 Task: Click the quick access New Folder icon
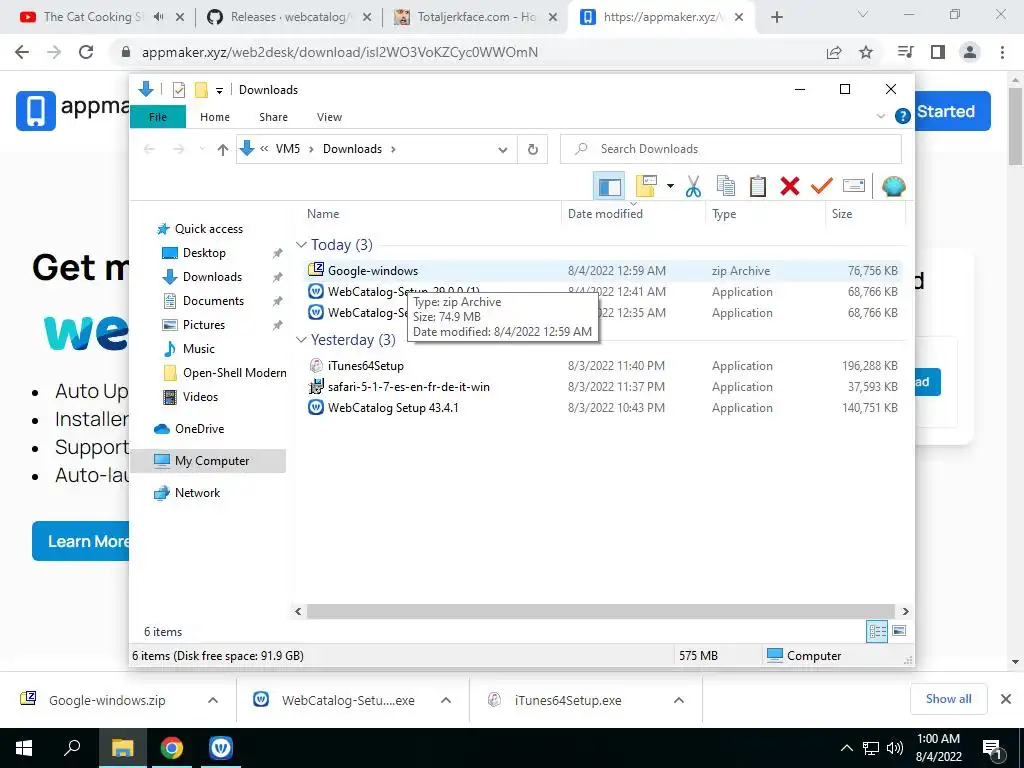pyautogui.click(x=201, y=90)
